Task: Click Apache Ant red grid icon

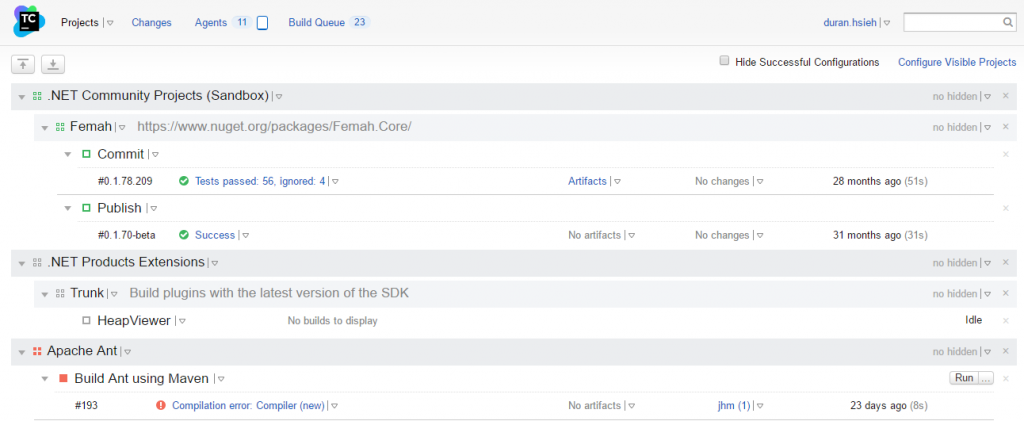Action: (37, 351)
